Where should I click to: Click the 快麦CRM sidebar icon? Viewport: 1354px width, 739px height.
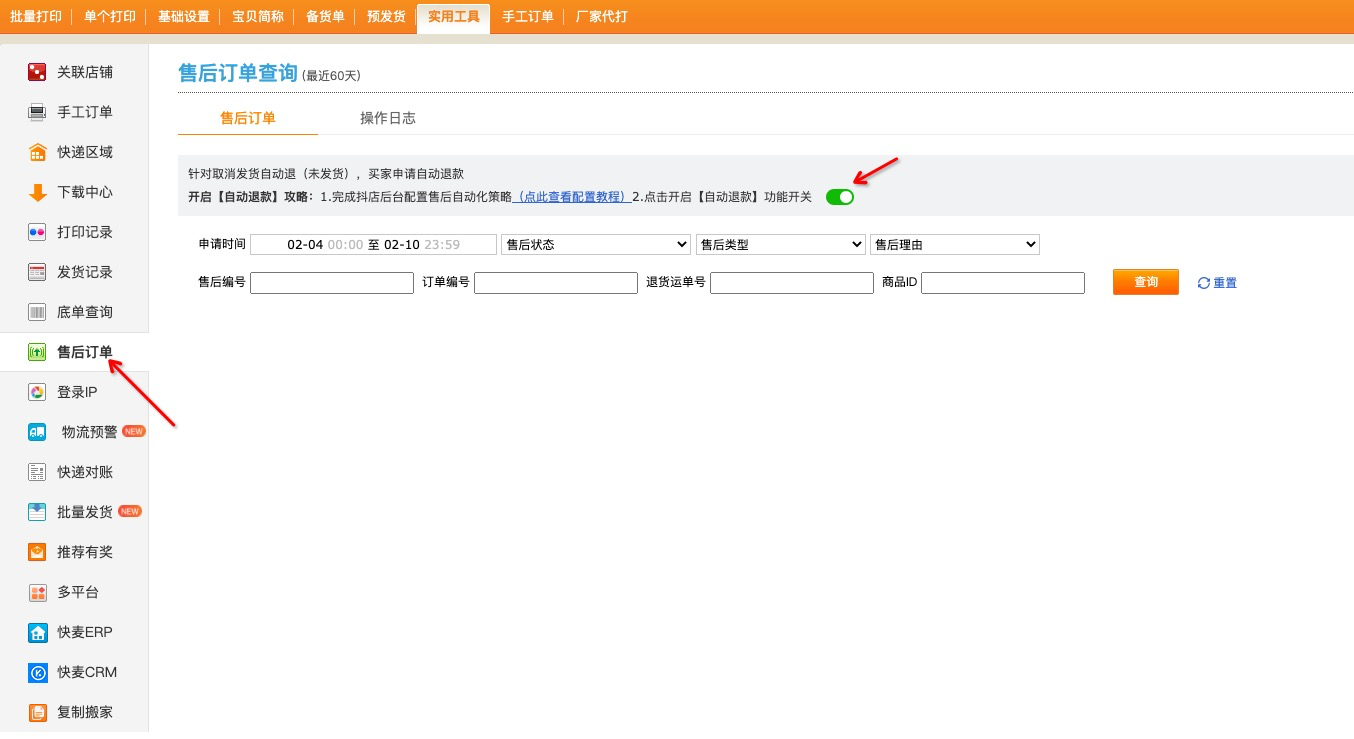tap(37, 672)
